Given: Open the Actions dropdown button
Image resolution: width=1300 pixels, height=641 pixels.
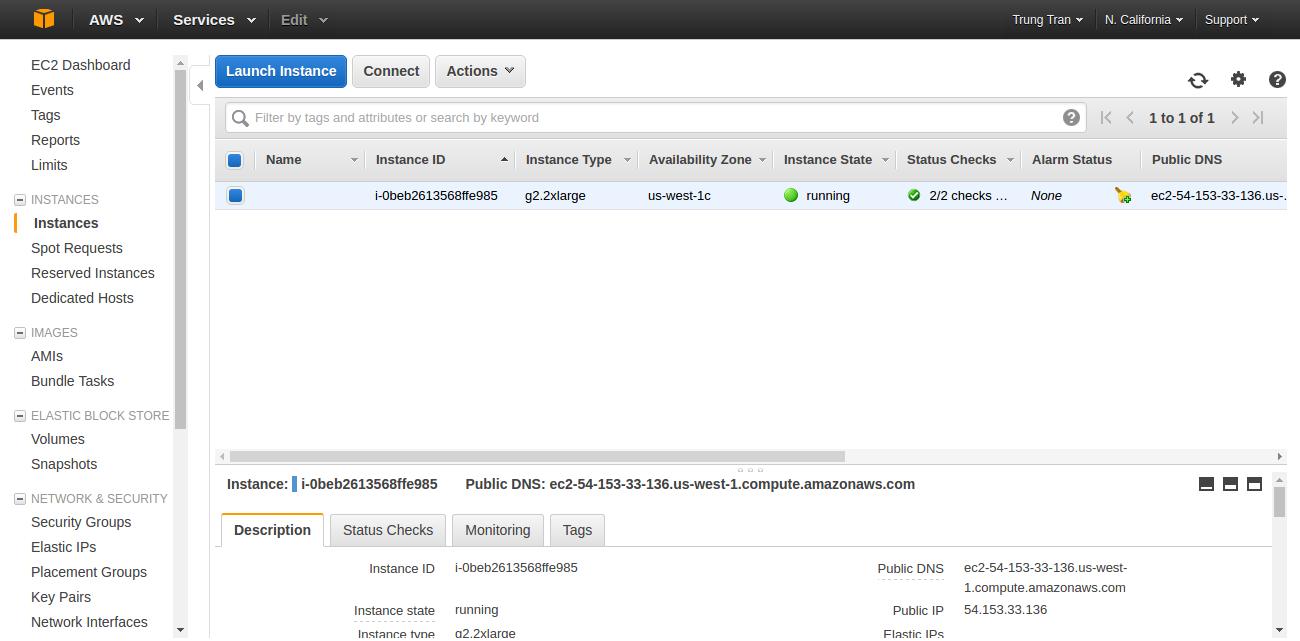Looking at the screenshot, I should [480, 71].
